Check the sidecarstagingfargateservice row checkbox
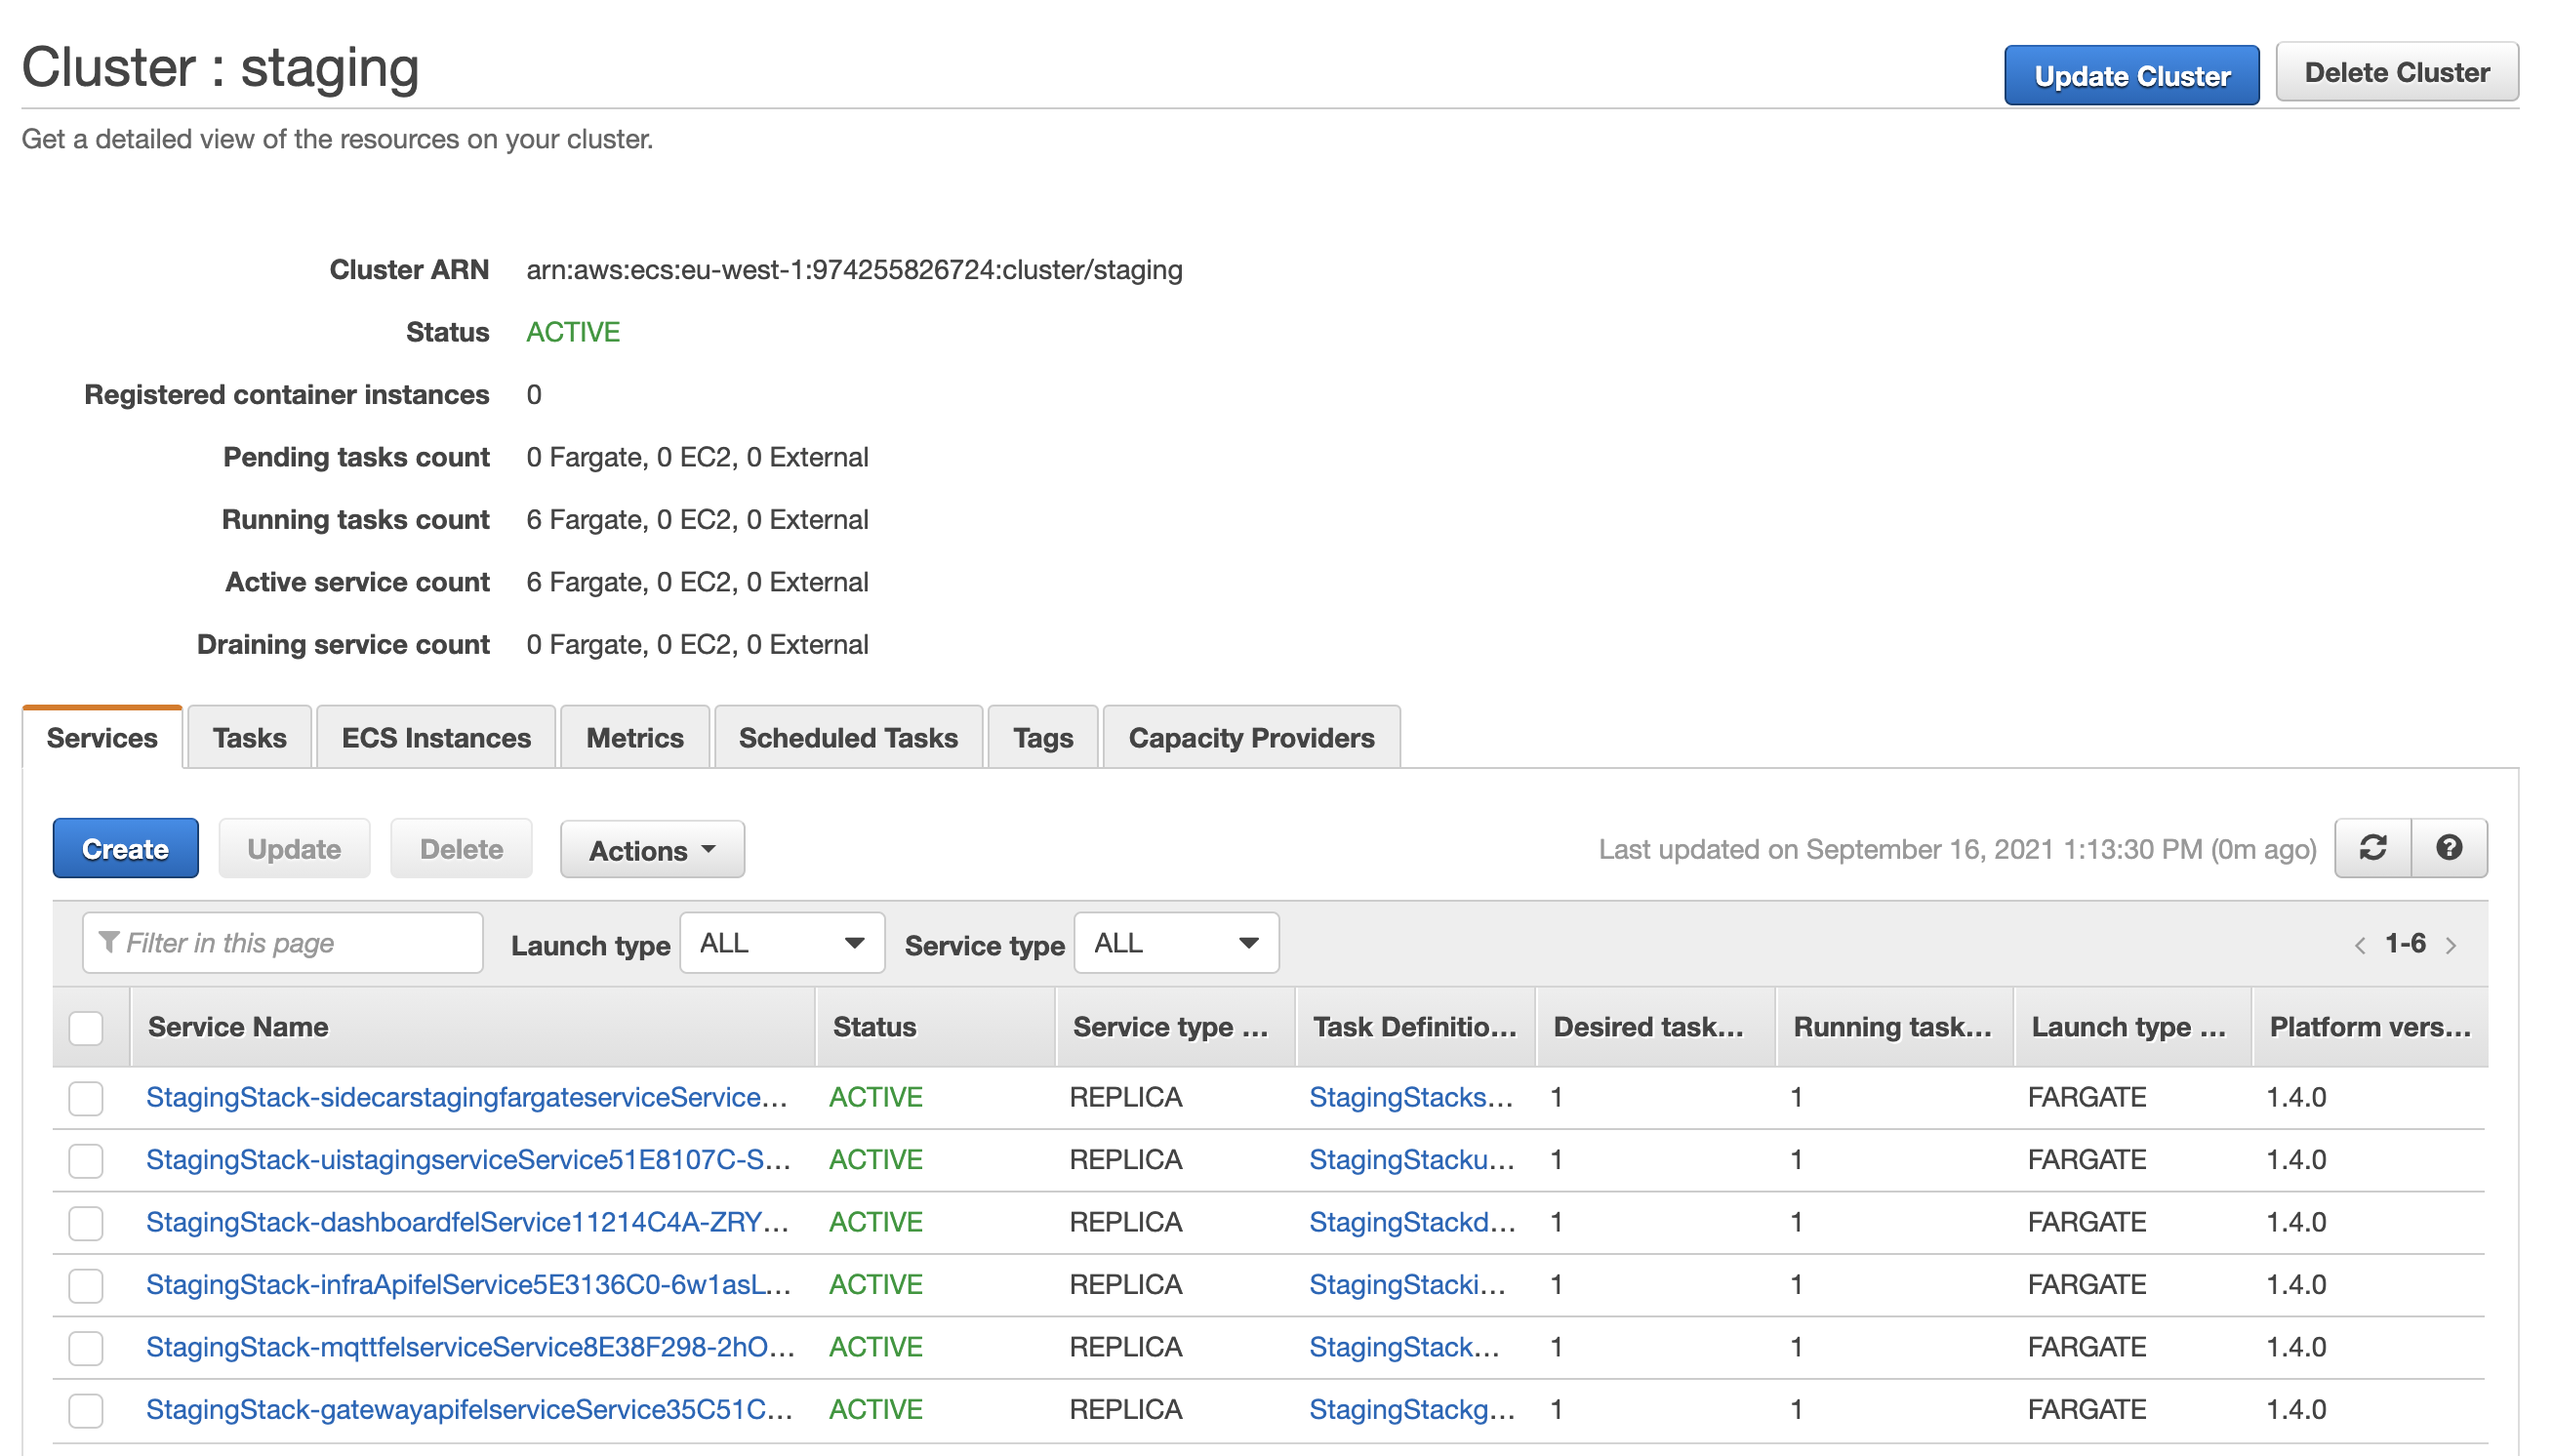The image size is (2553, 1456). 86,1098
